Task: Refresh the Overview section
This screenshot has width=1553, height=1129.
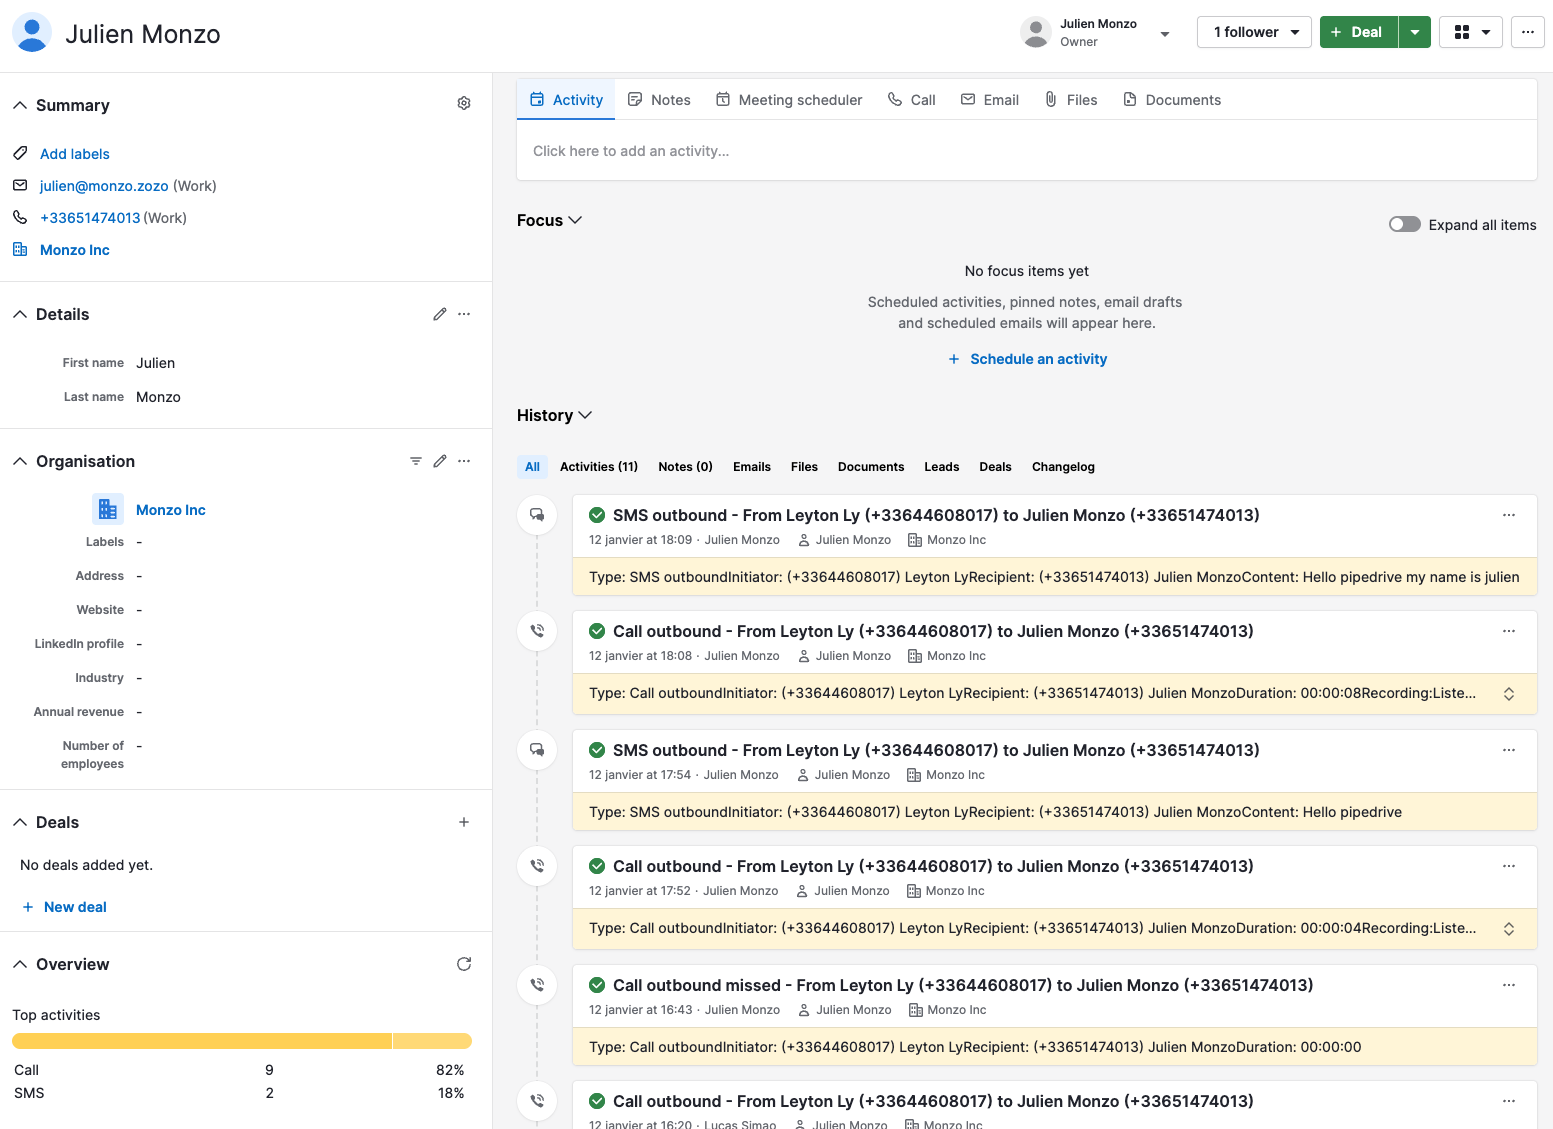Action: (x=464, y=964)
